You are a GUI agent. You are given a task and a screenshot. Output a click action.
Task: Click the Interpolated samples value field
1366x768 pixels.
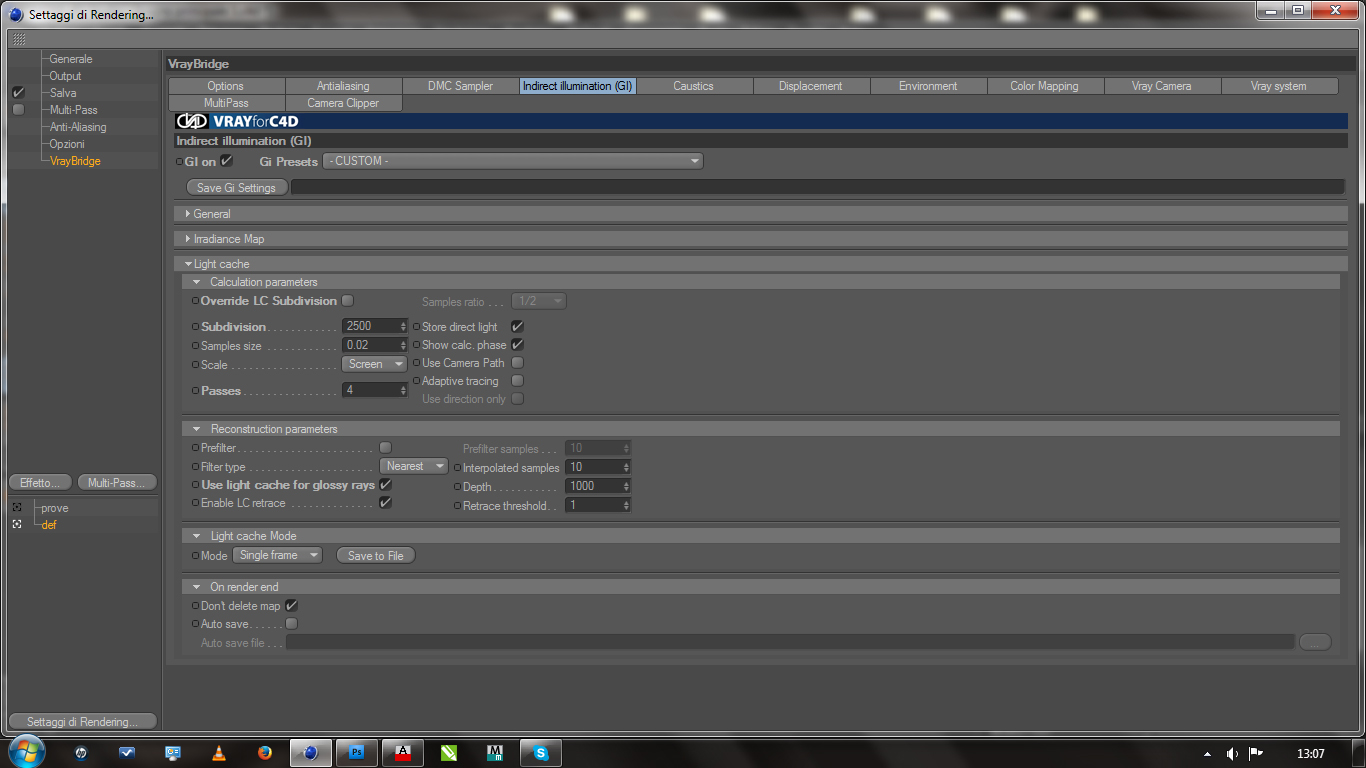[593, 467]
